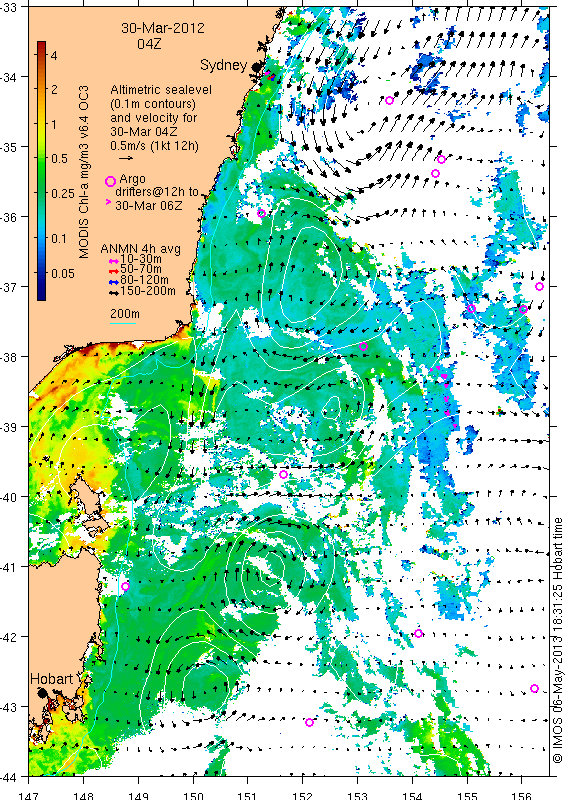Click the 'drifters@12h to' legend text
The width and height of the screenshot is (570, 800).
[157, 192]
